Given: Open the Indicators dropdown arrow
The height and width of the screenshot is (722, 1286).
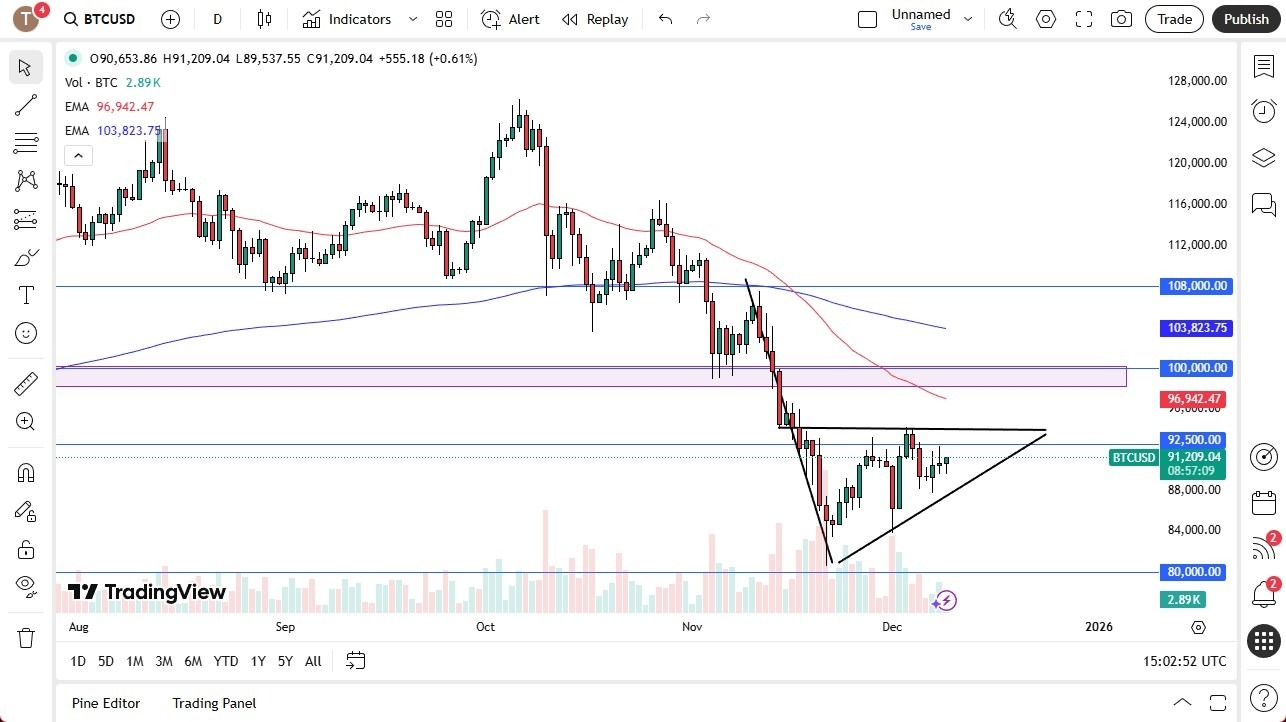Looking at the screenshot, I should (x=412, y=19).
